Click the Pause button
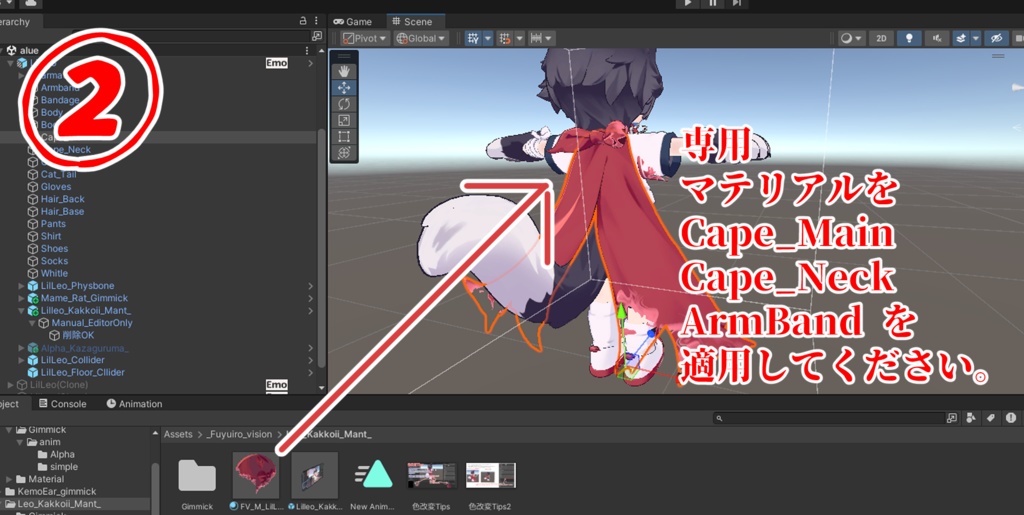This screenshot has height=515, width=1024. (712, 3)
